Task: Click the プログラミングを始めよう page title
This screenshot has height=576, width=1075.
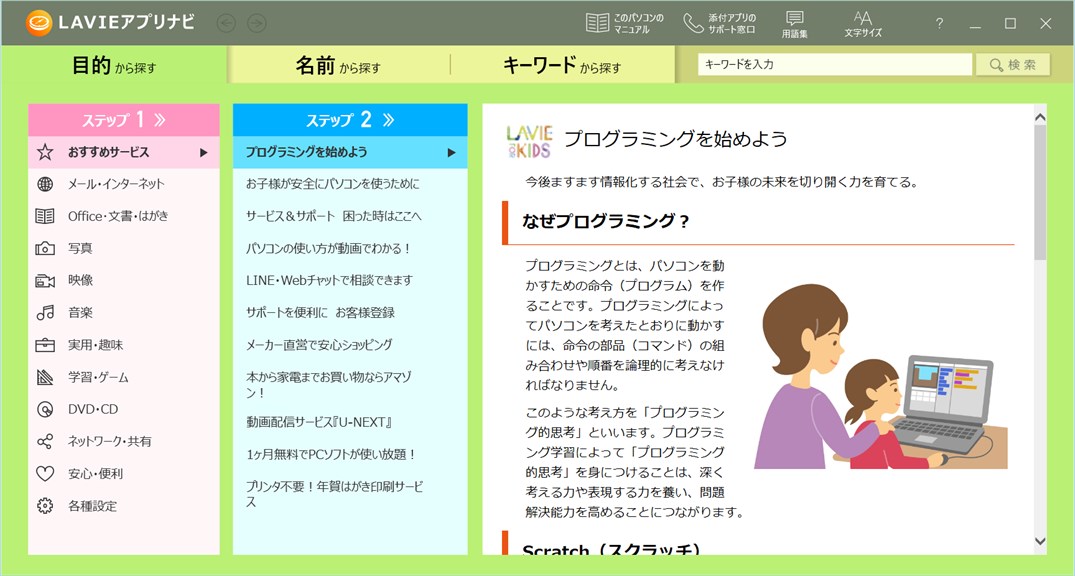Action: point(676,139)
